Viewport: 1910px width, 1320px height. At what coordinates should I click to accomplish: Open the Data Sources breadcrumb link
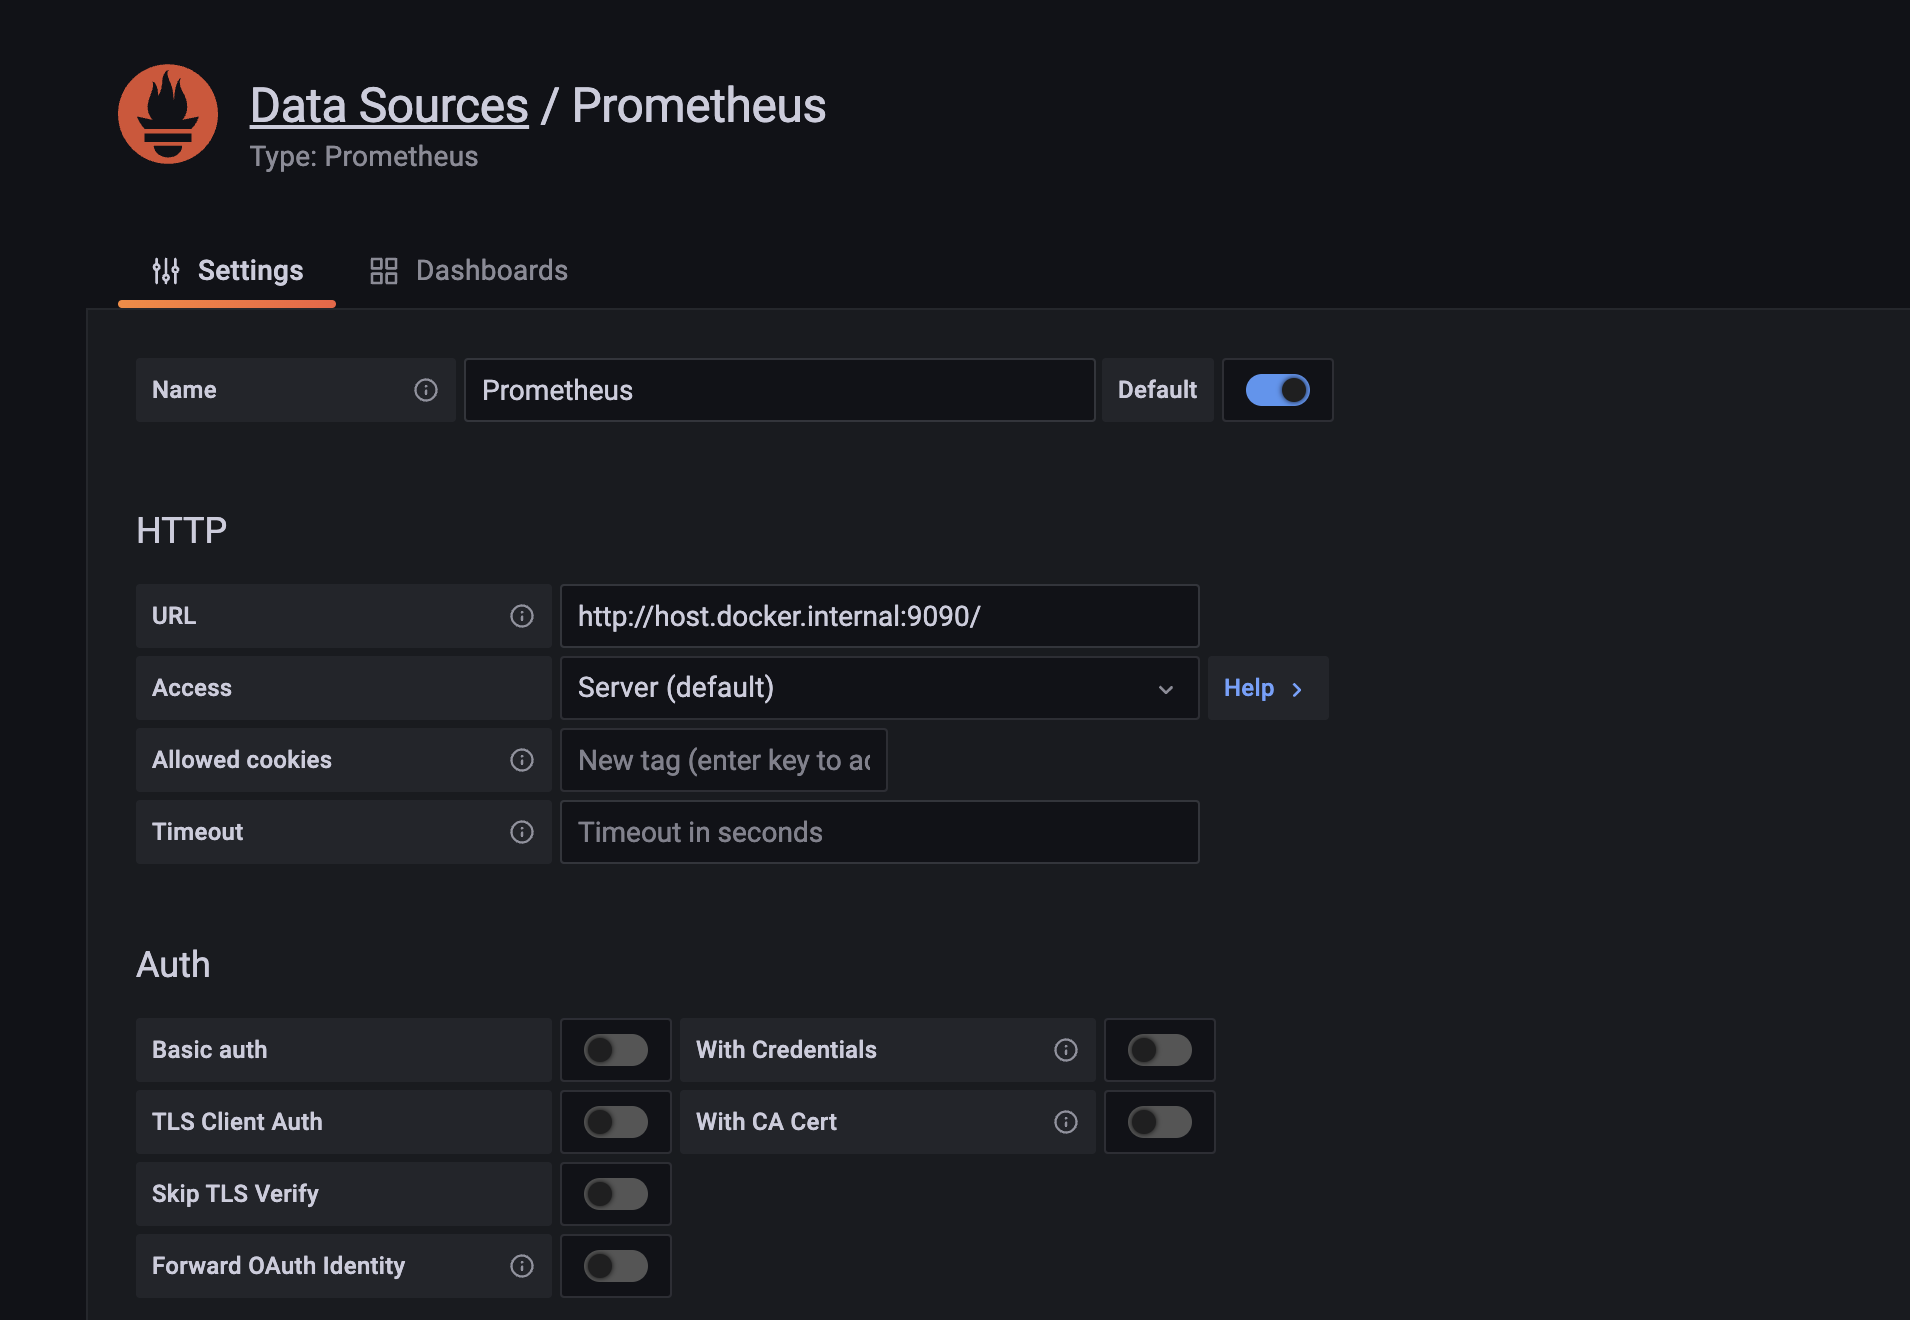pos(389,106)
